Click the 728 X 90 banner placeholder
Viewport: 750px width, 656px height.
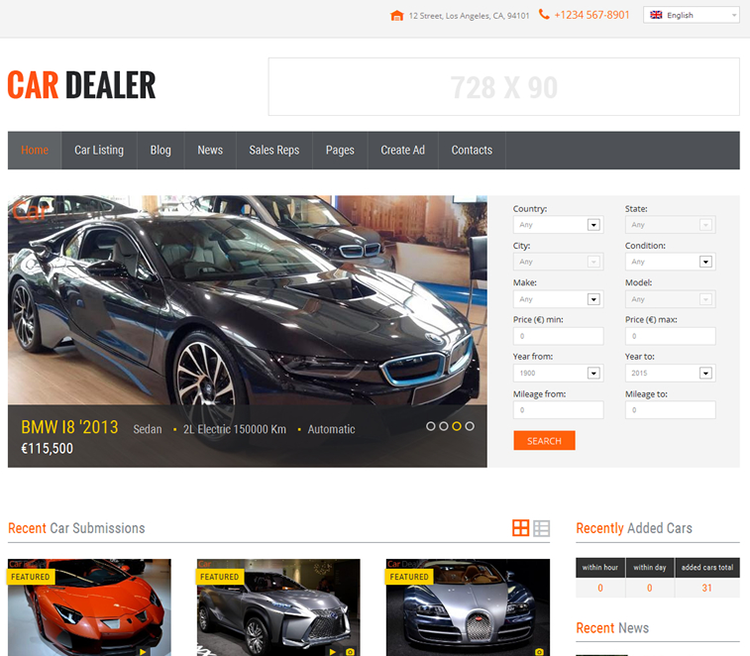[x=504, y=87]
